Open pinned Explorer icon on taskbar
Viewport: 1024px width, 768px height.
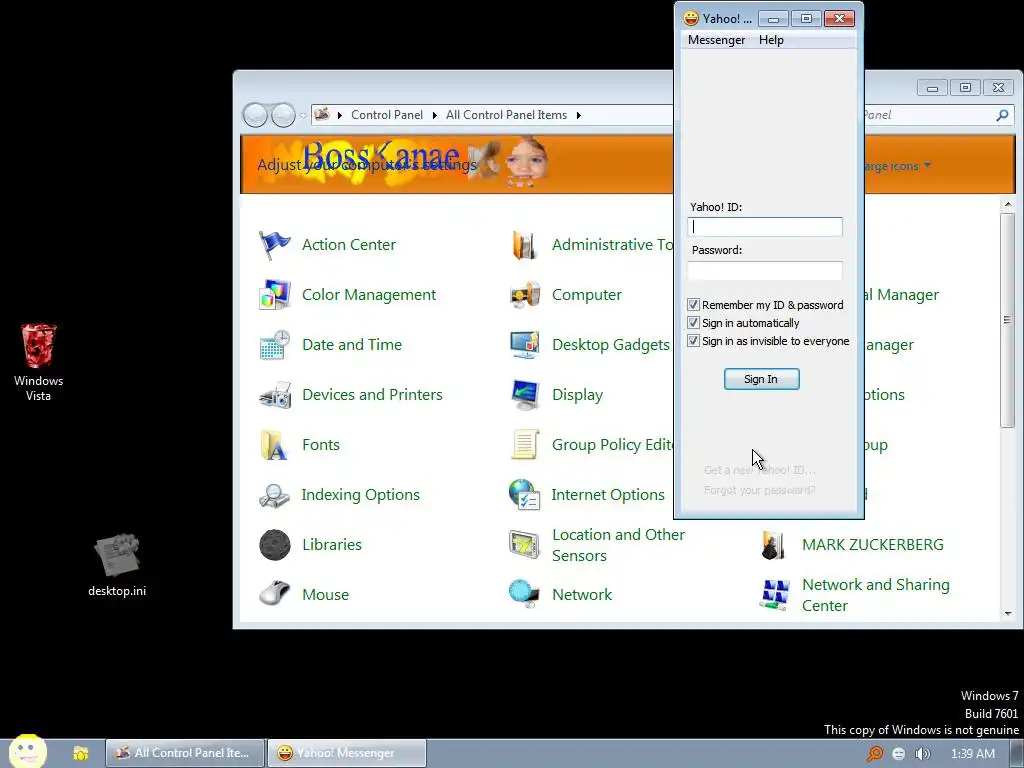pyautogui.click(x=80, y=753)
